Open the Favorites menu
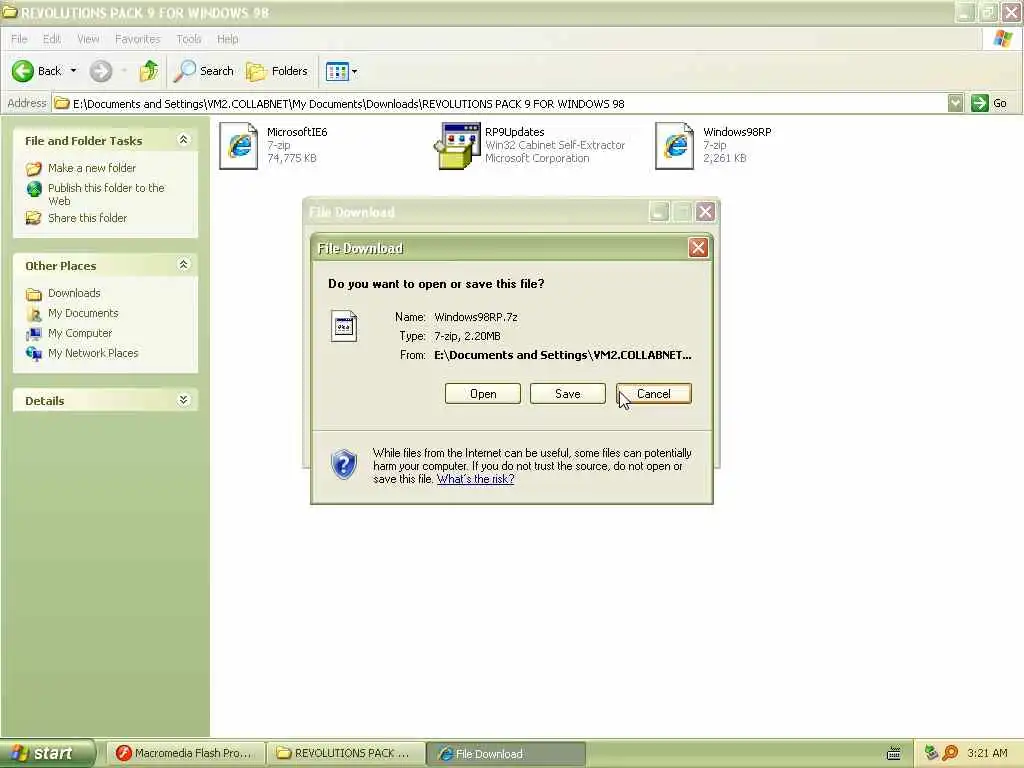 pyautogui.click(x=138, y=39)
